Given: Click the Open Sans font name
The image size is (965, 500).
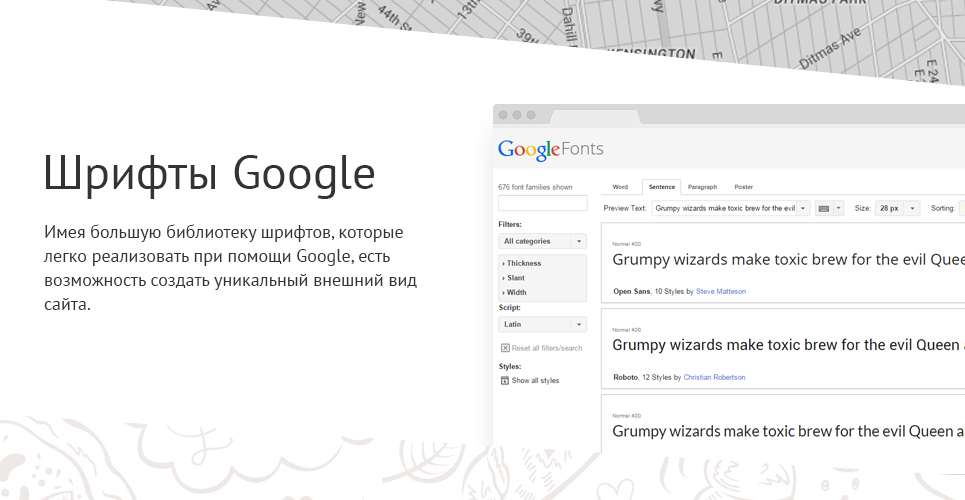Looking at the screenshot, I should 631,291.
